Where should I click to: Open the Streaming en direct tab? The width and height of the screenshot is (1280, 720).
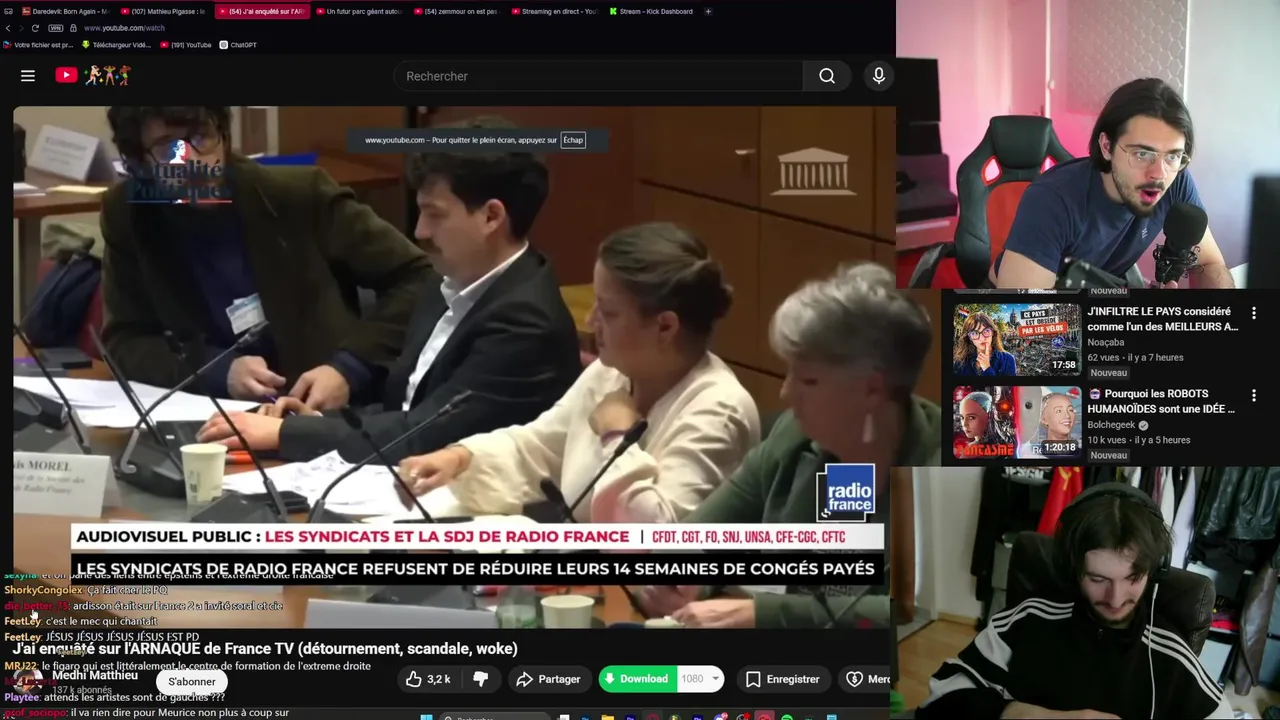554,11
